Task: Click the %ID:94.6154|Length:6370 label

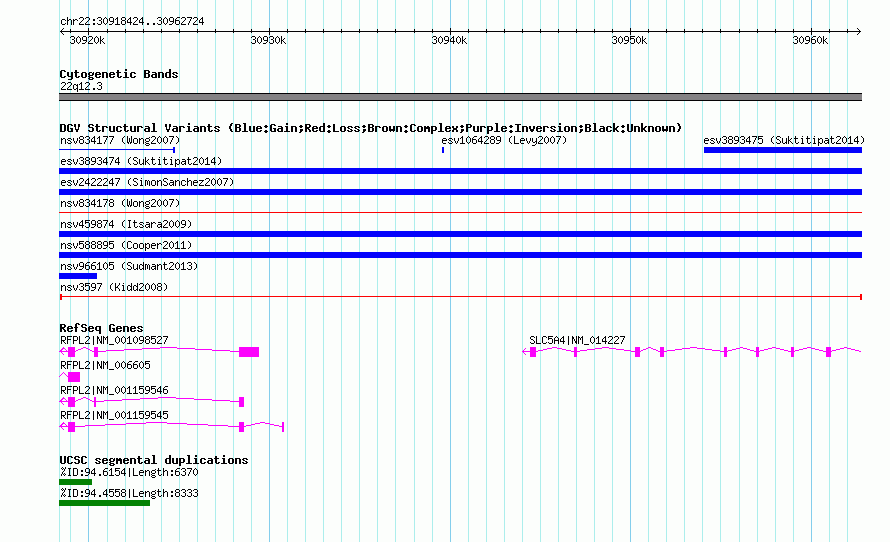Action: tap(129, 473)
